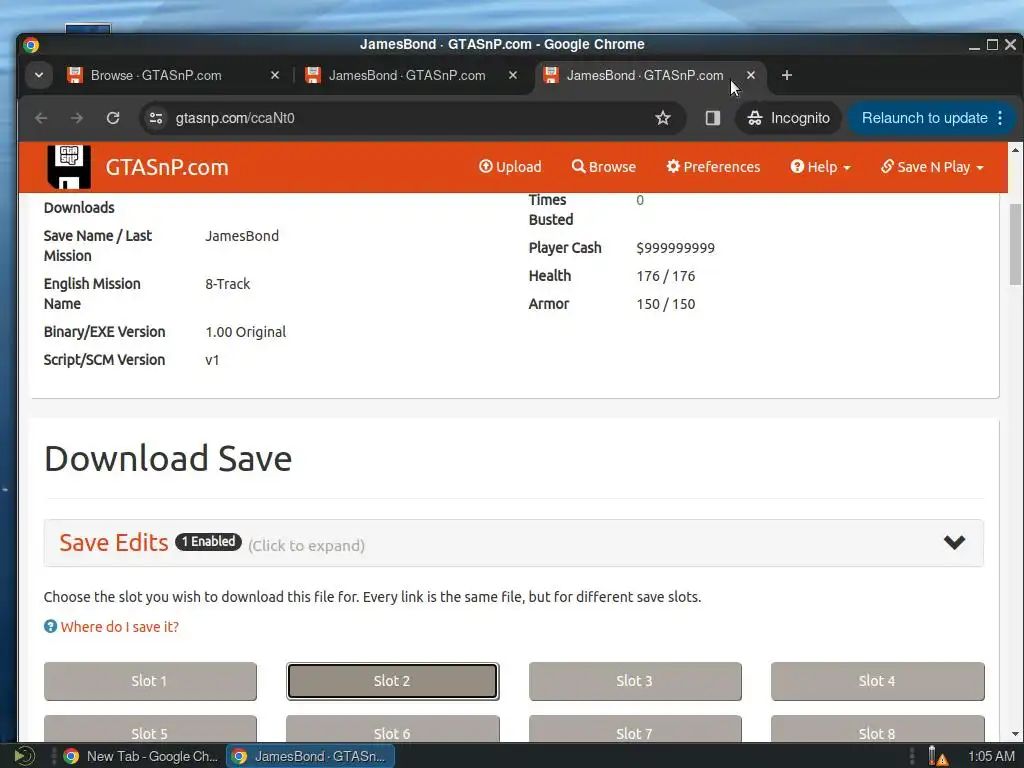1024x768 pixels.
Task: Expand the Help dropdown menu
Action: [x=820, y=167]
